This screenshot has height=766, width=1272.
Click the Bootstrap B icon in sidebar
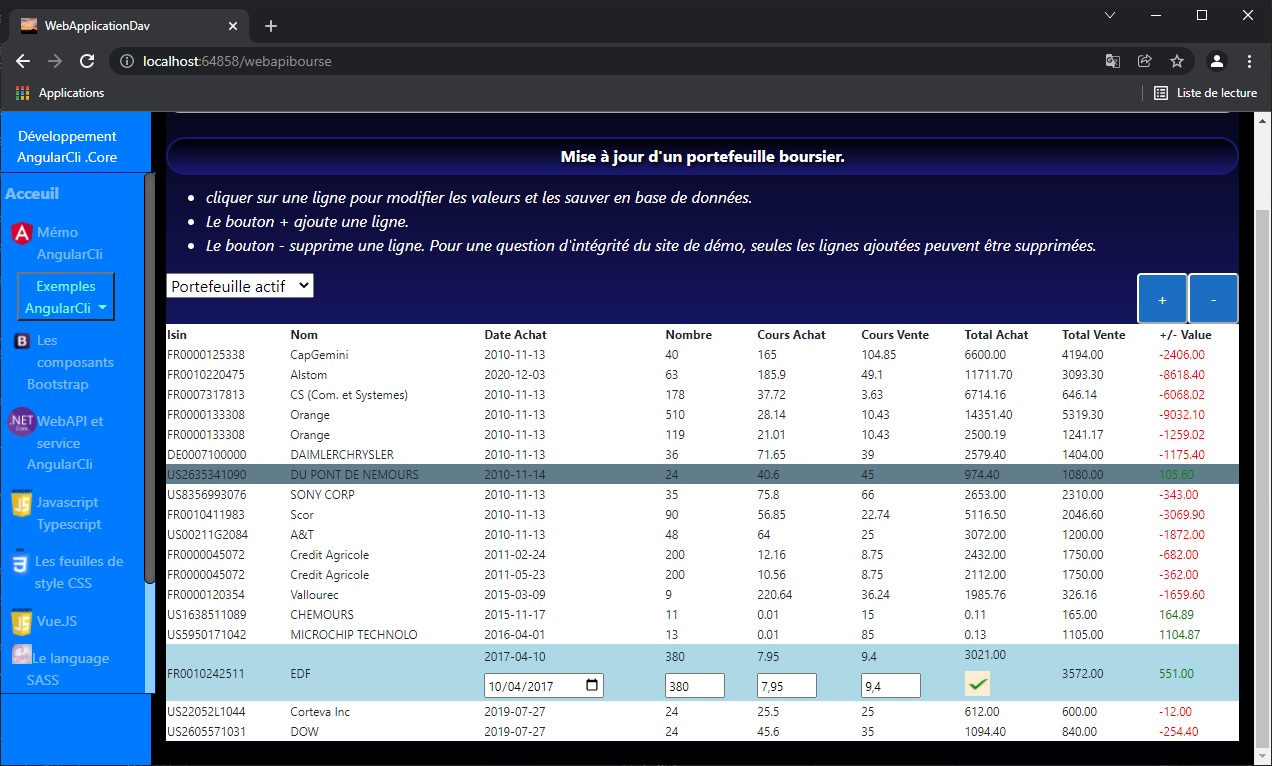pyautogui.click(x=22, y=341)
